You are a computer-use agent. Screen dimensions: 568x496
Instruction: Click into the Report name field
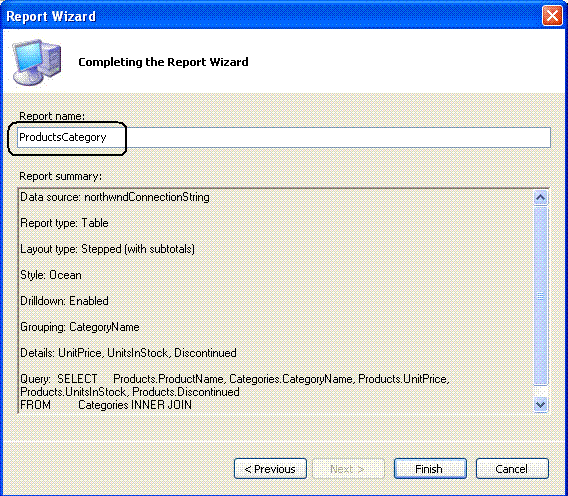(x=284, y=137)
